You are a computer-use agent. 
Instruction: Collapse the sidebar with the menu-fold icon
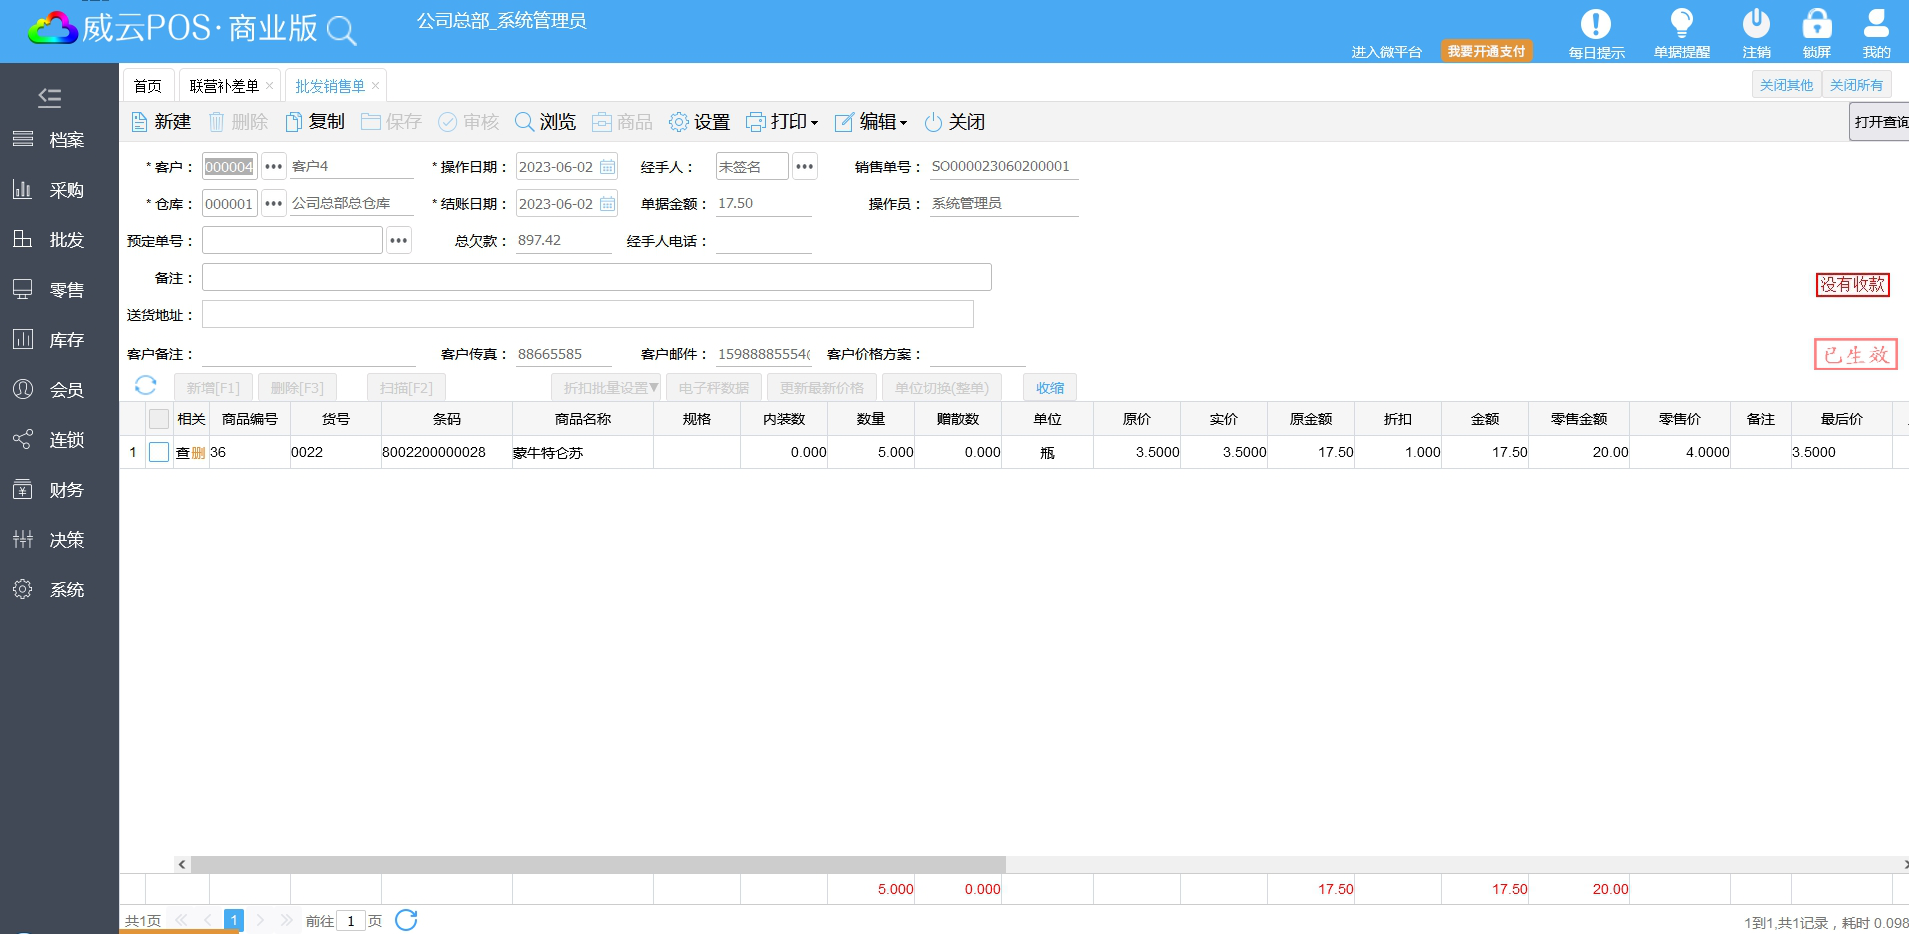pos(49,97)
